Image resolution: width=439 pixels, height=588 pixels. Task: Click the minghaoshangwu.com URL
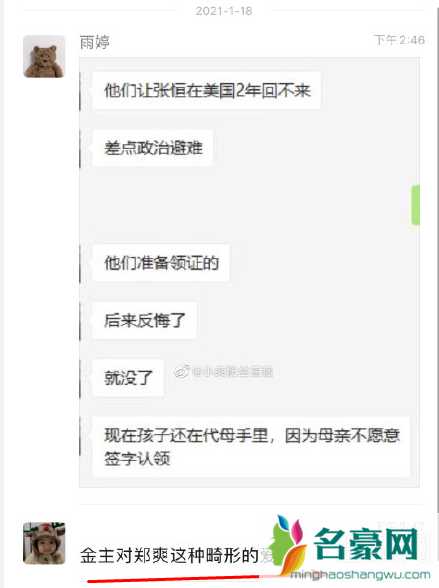360,574
